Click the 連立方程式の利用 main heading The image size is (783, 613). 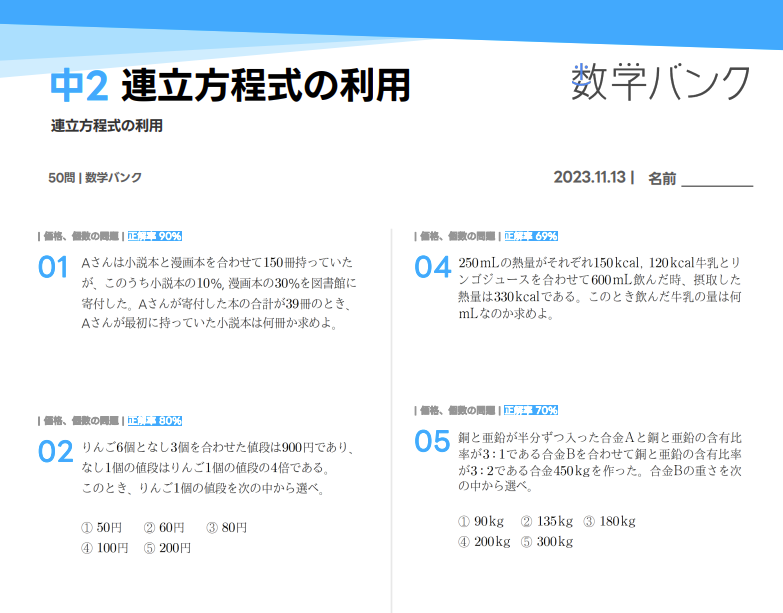point(265,87)
